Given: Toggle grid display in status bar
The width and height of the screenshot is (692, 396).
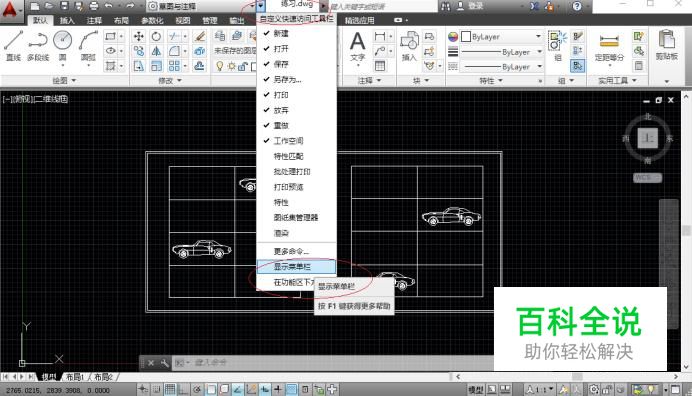Looking at the screenshot, I should pyautogui.click(x=170, y=389).
